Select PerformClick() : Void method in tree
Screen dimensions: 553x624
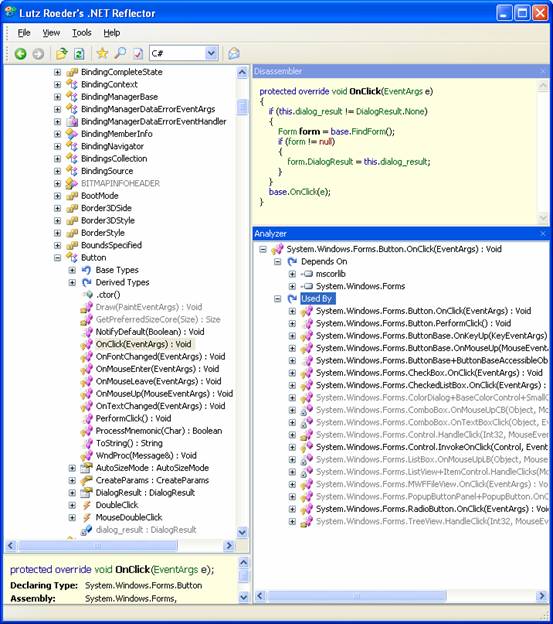coord(133,419)
